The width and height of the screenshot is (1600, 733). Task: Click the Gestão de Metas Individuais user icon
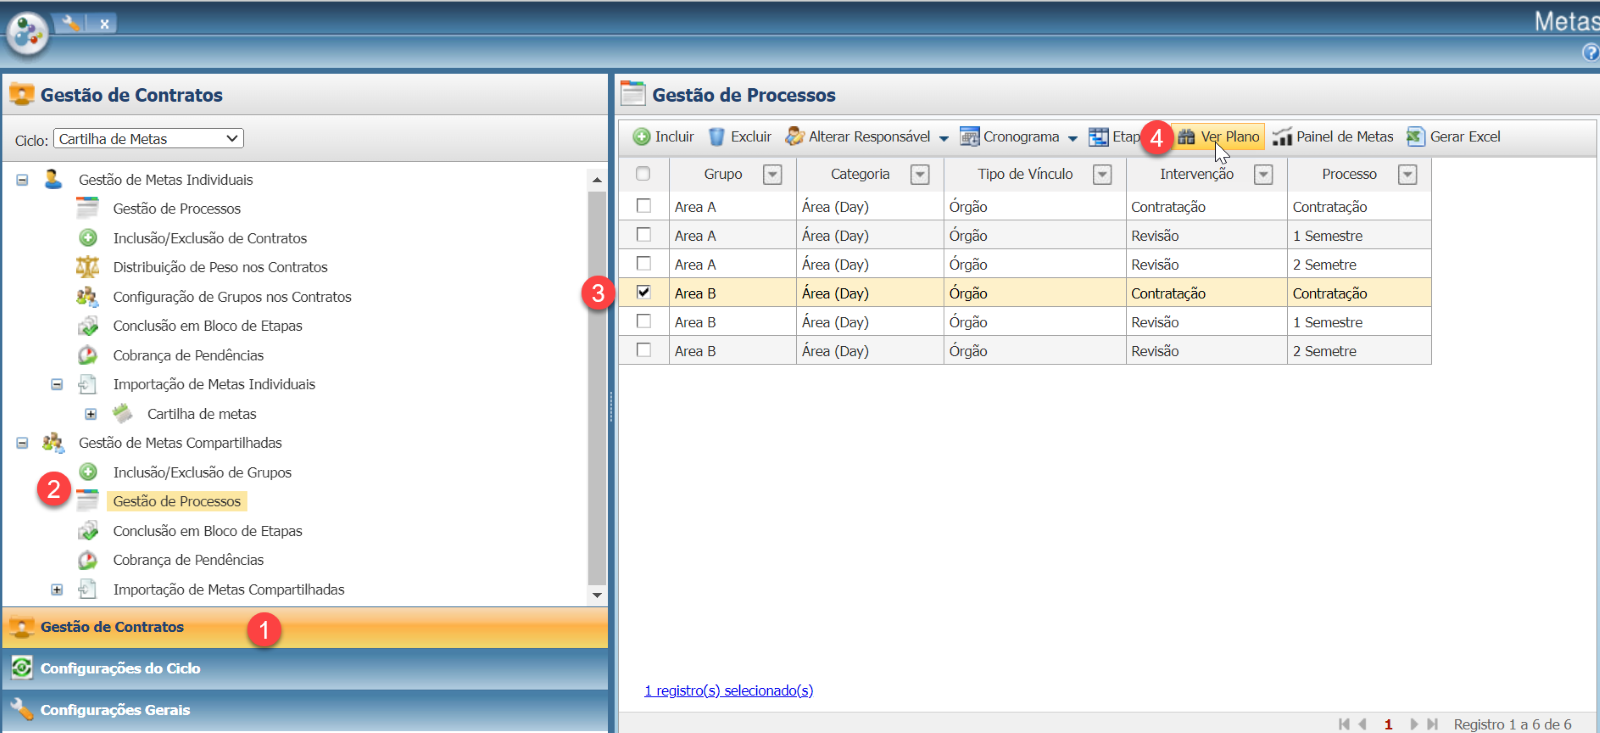(53, 179)
